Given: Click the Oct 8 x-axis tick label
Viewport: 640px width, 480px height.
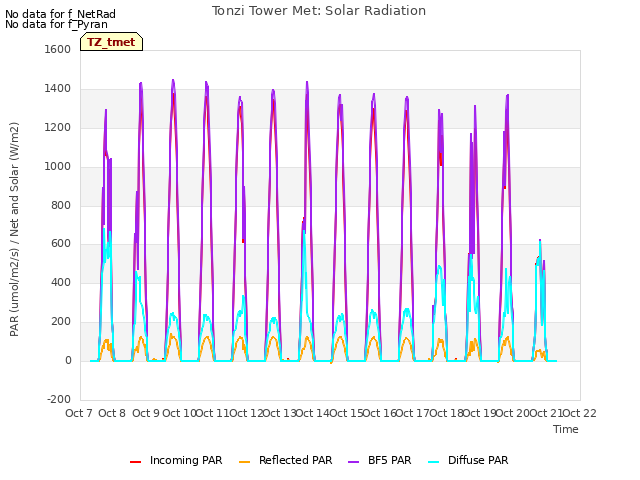Looking at the screenshot, I should point(112,413).
